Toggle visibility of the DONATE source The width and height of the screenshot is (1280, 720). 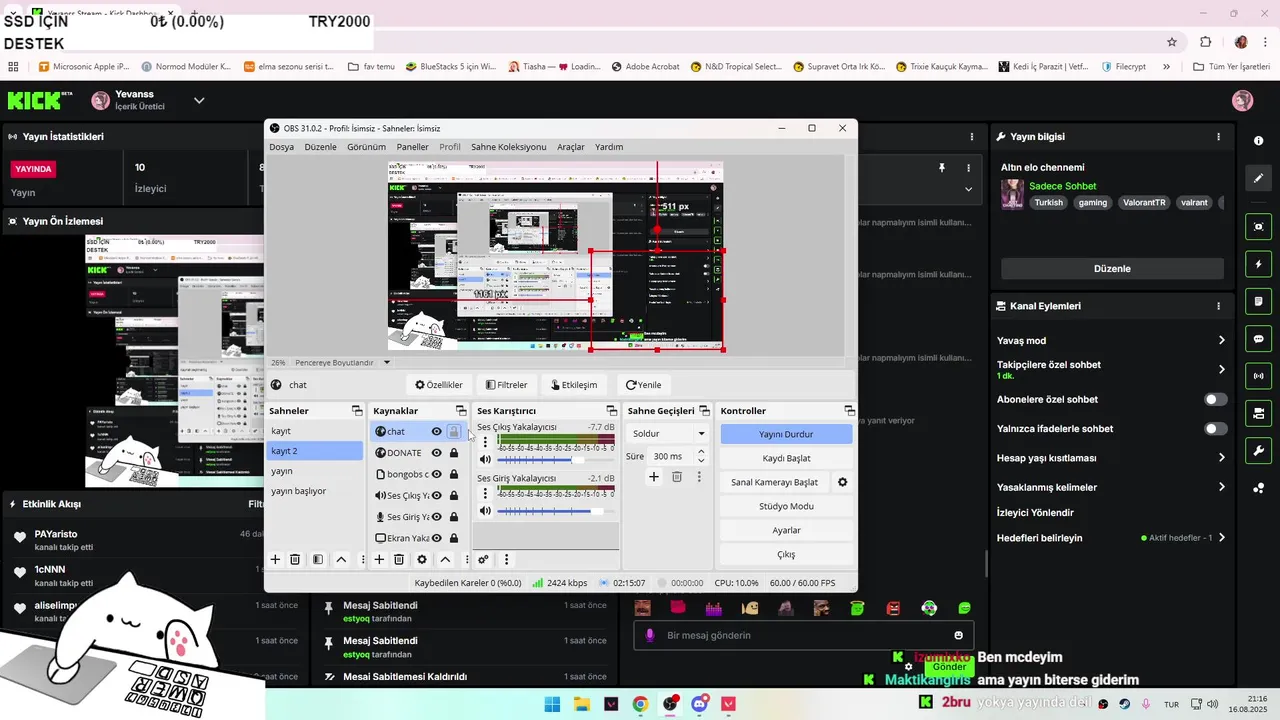[437, 453]
